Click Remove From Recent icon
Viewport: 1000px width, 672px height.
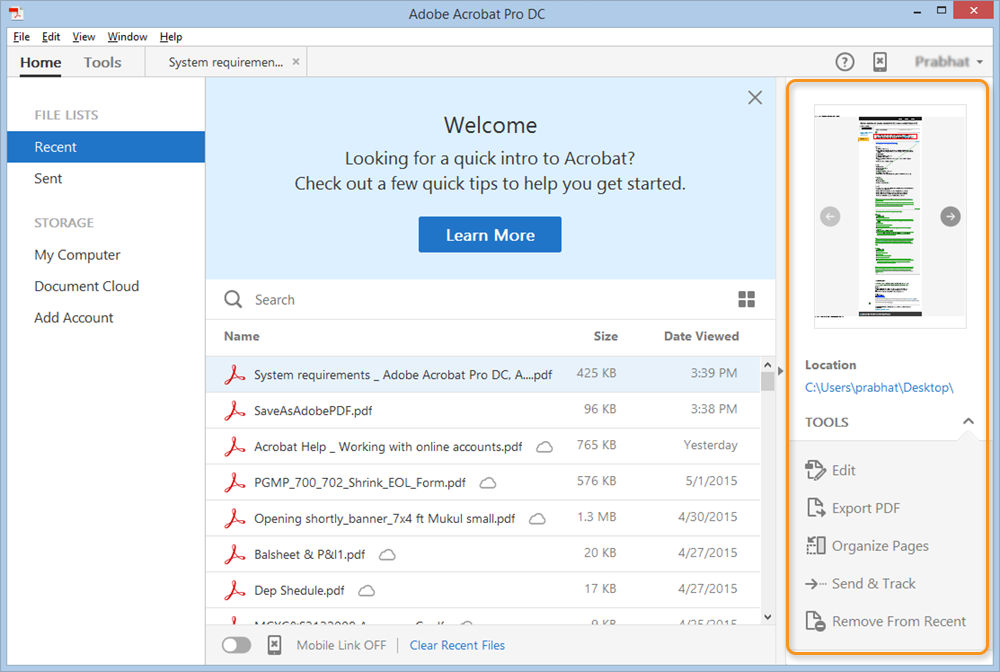tap(815, 621)
